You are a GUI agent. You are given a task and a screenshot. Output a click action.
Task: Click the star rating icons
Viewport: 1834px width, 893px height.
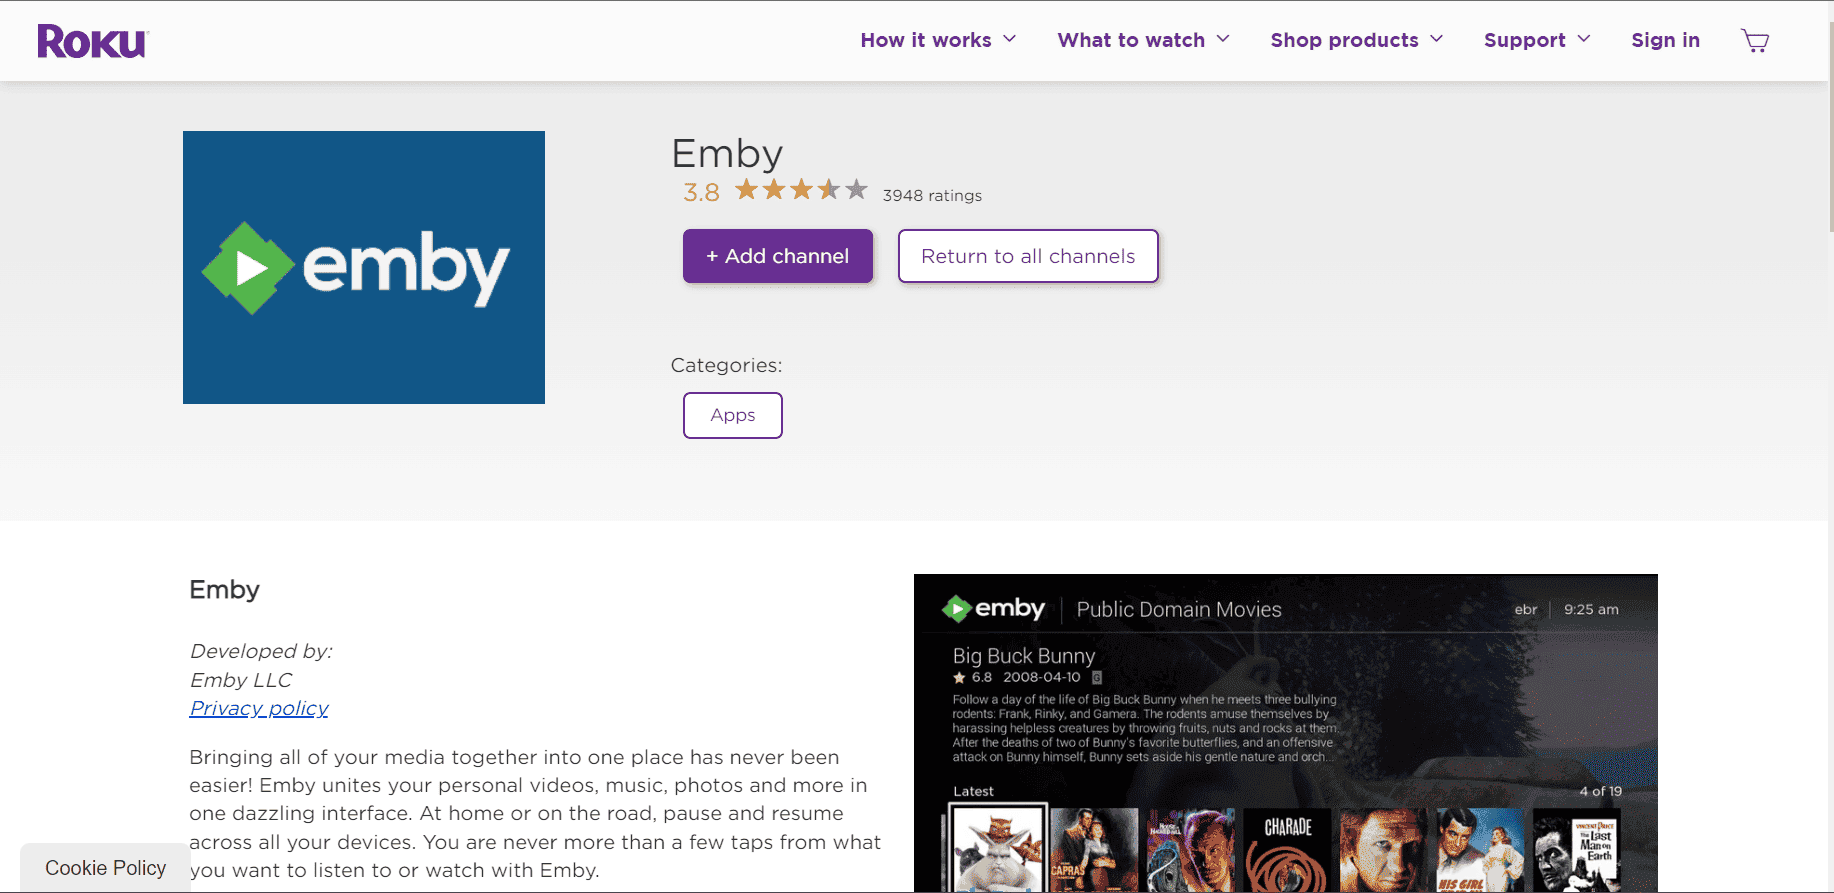point(801,190)
